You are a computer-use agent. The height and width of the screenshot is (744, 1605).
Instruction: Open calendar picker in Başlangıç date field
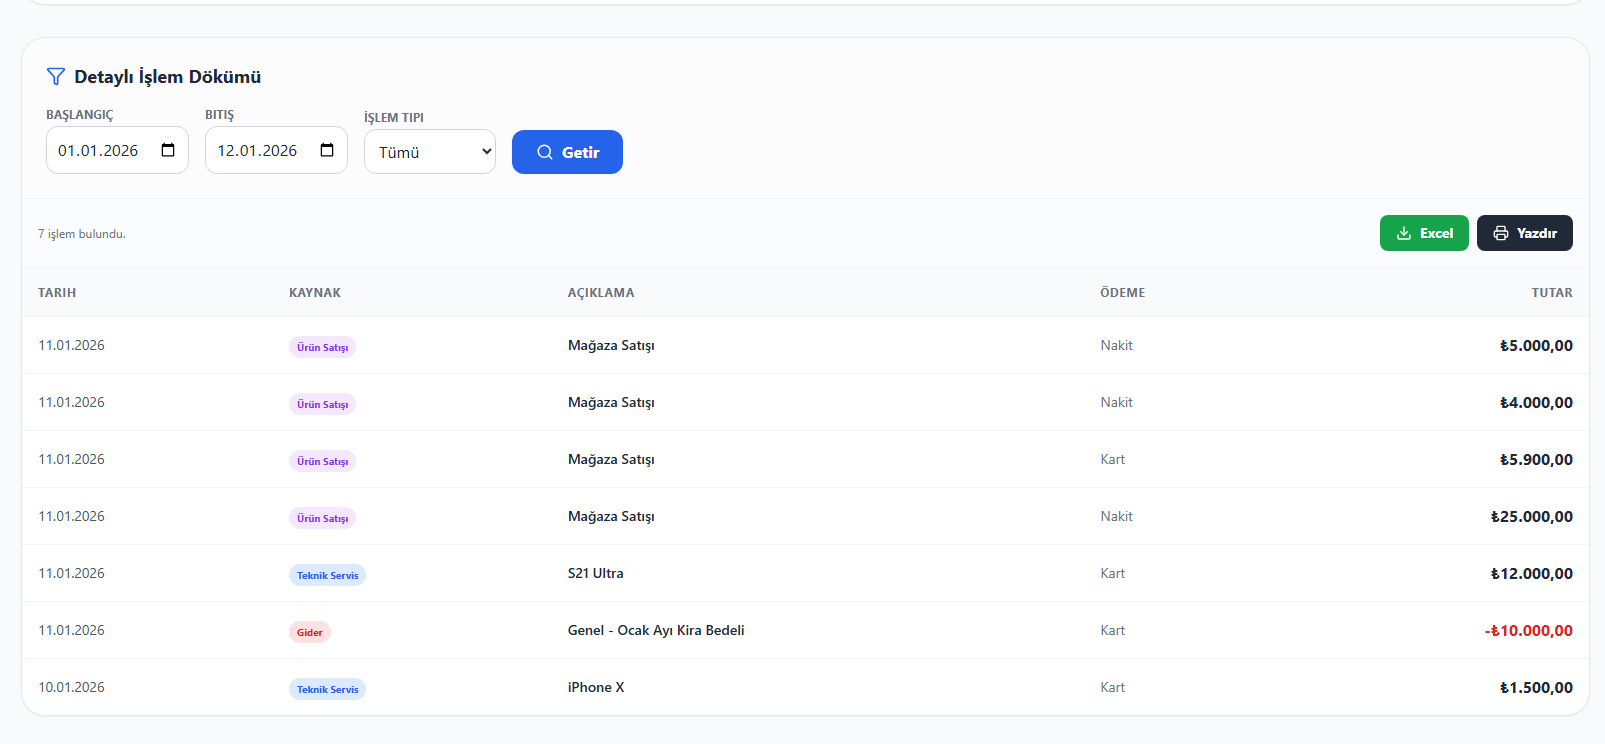pos(168,150)
